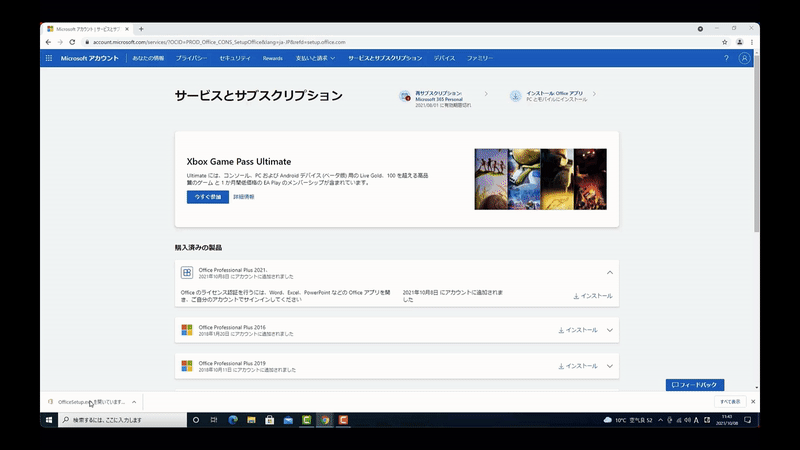Viewport: 800px width, 450px height.
Task: Close the downloads bar
Action: [x=753, y=402]
